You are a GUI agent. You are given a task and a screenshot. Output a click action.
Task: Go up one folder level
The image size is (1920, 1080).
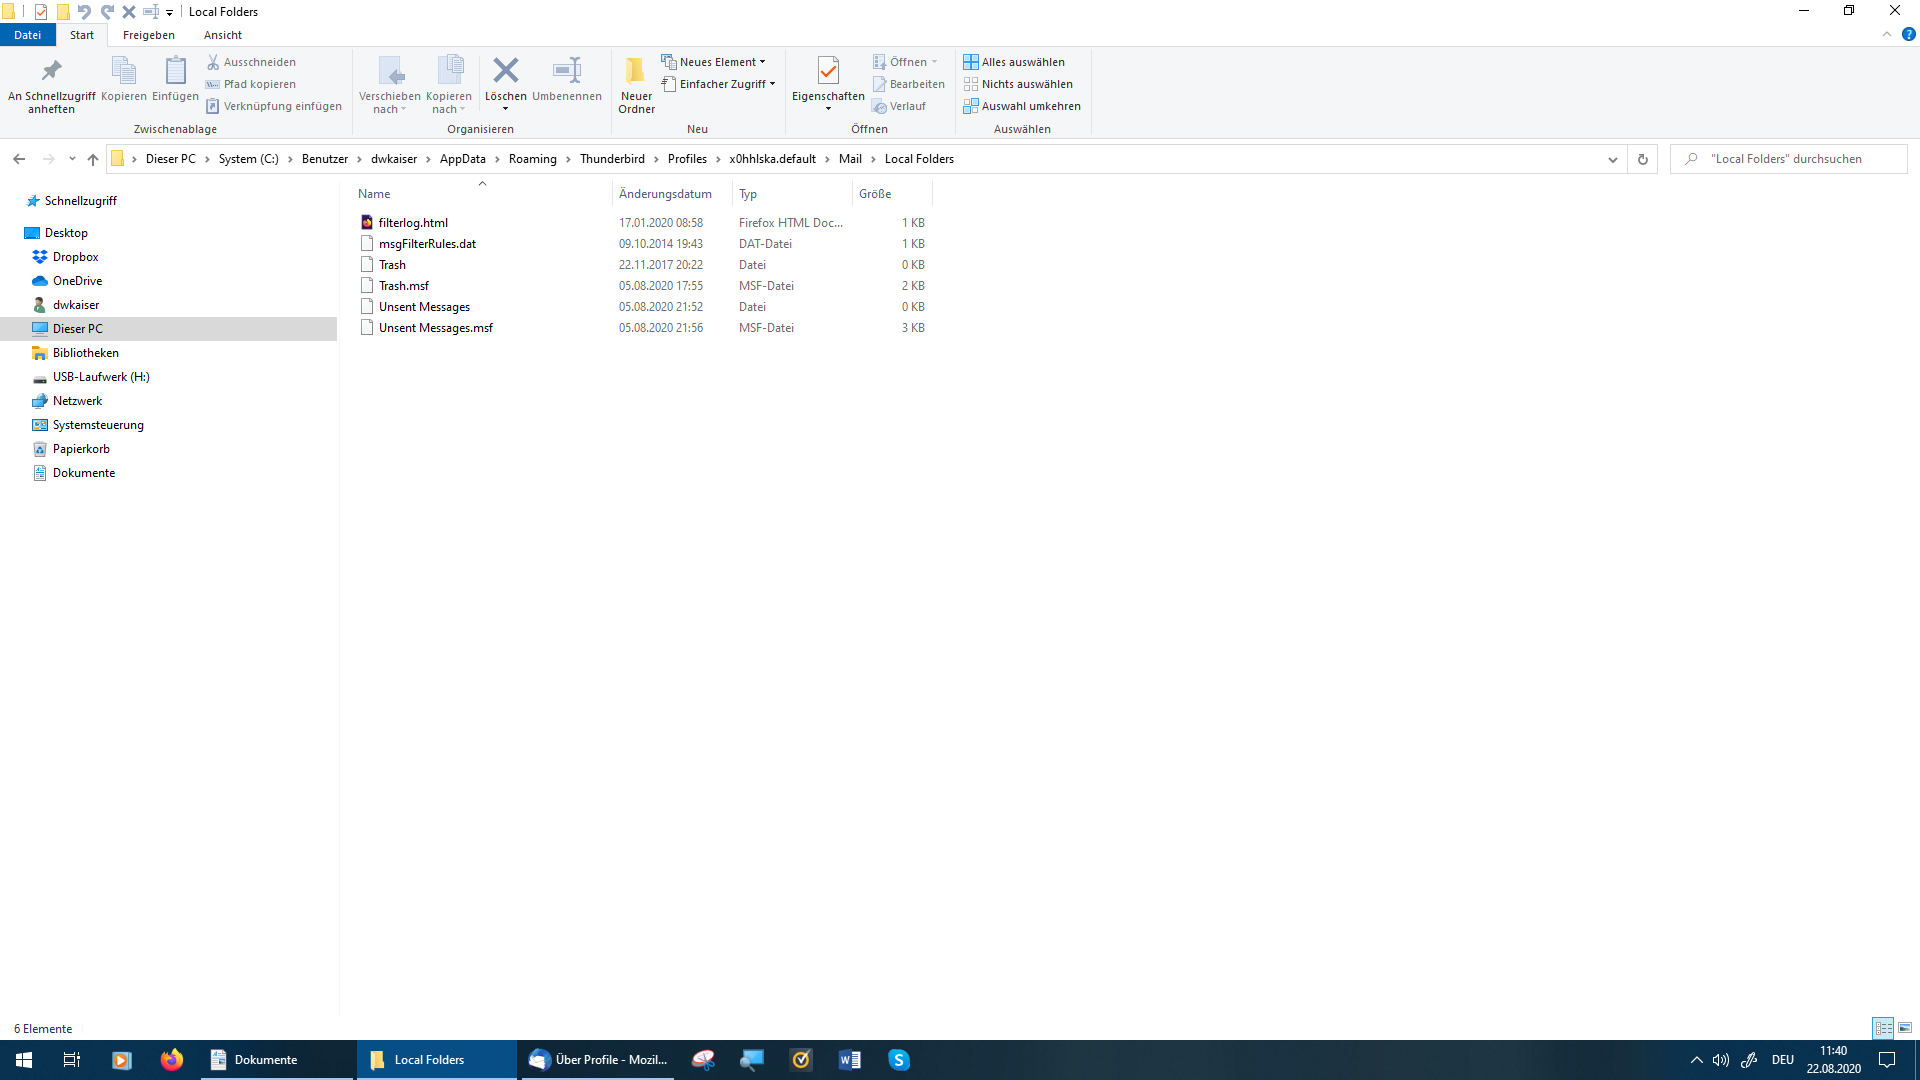tap(93, 159)
